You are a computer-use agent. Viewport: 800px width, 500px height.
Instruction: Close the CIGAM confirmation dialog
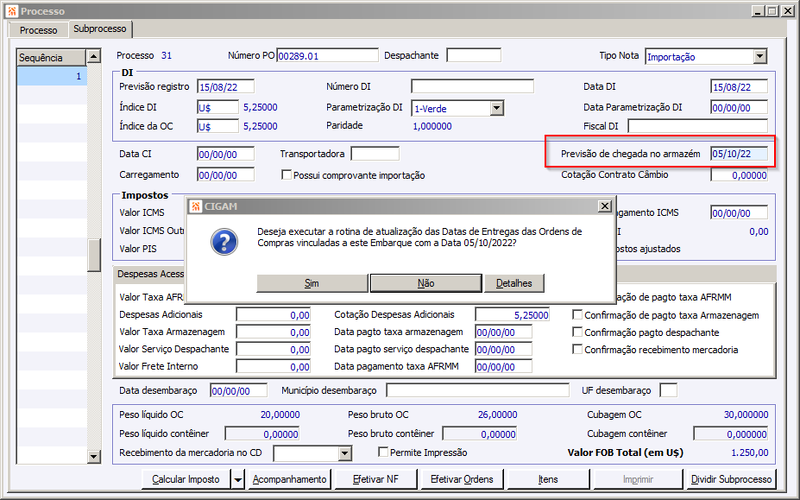(605, 206)
